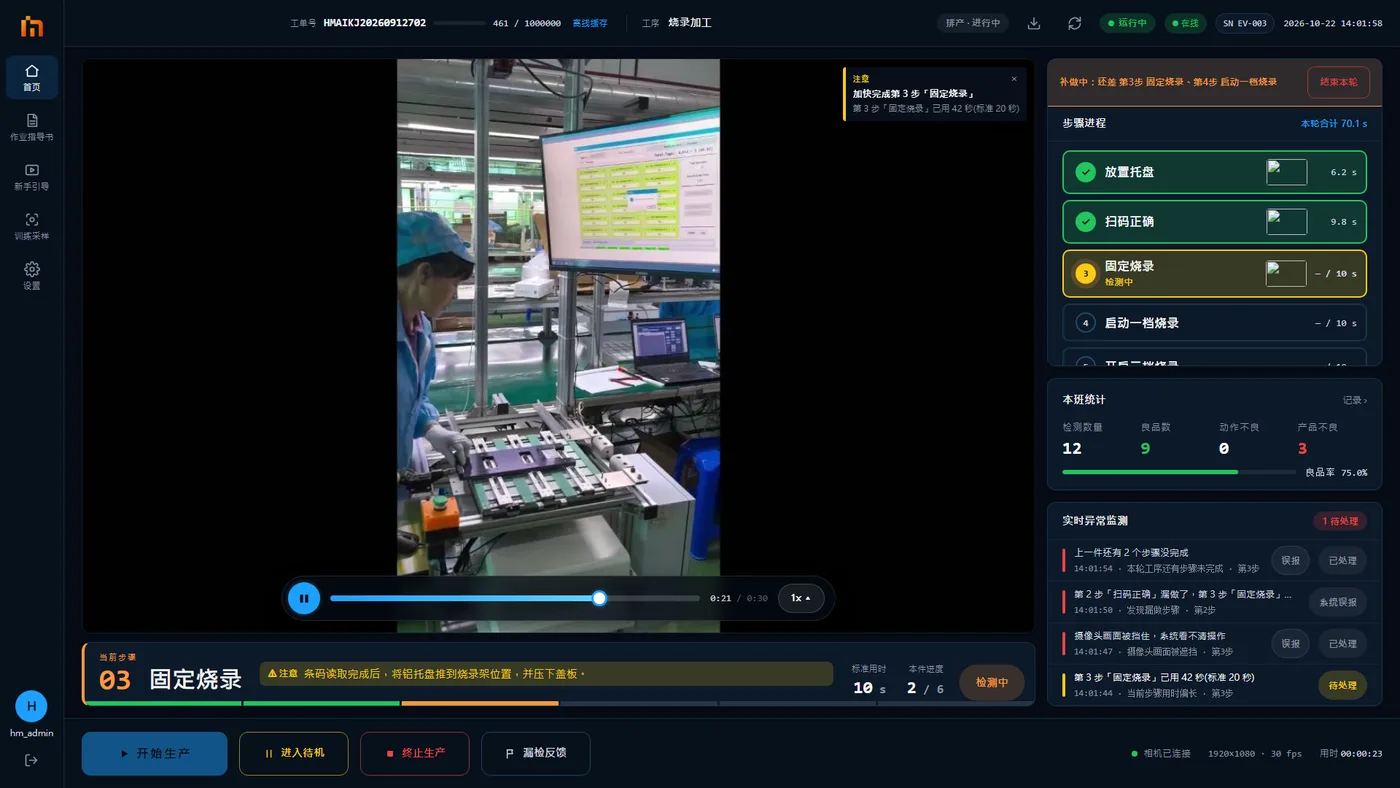Click the 进入待机 button
Viewport: 1400px width, 788px height.
294,753
